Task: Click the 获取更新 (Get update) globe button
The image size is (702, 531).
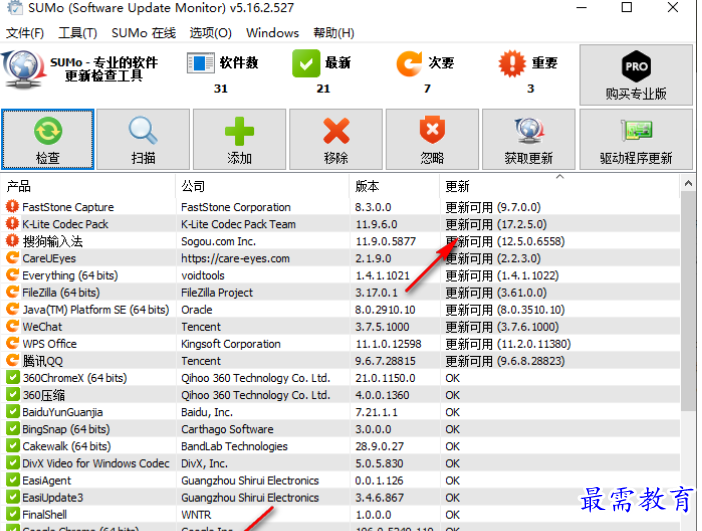Action: pos(528,139)
